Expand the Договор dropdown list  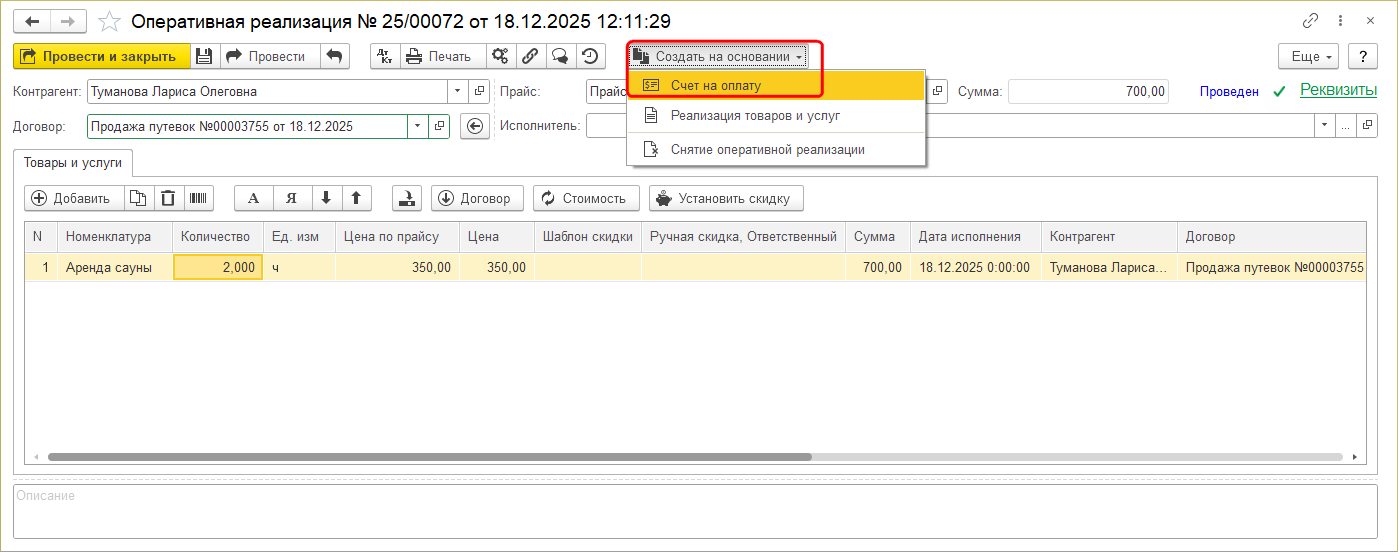point(417,126)
